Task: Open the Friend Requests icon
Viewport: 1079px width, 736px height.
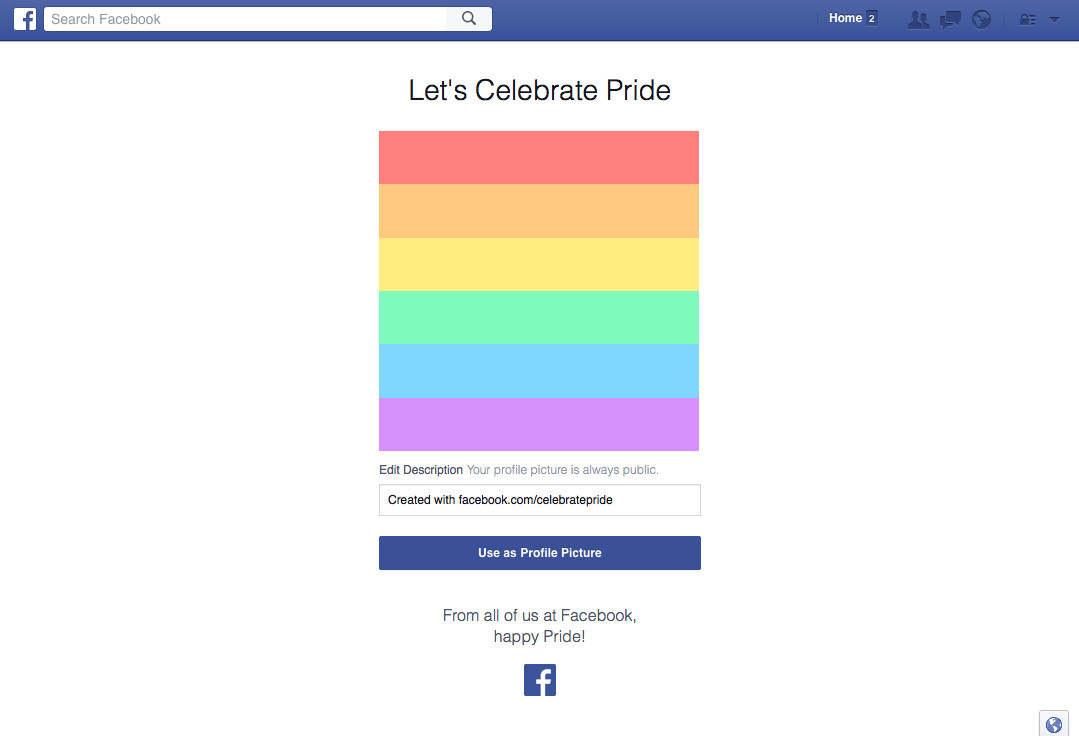Action: click(x=919, y=19)
